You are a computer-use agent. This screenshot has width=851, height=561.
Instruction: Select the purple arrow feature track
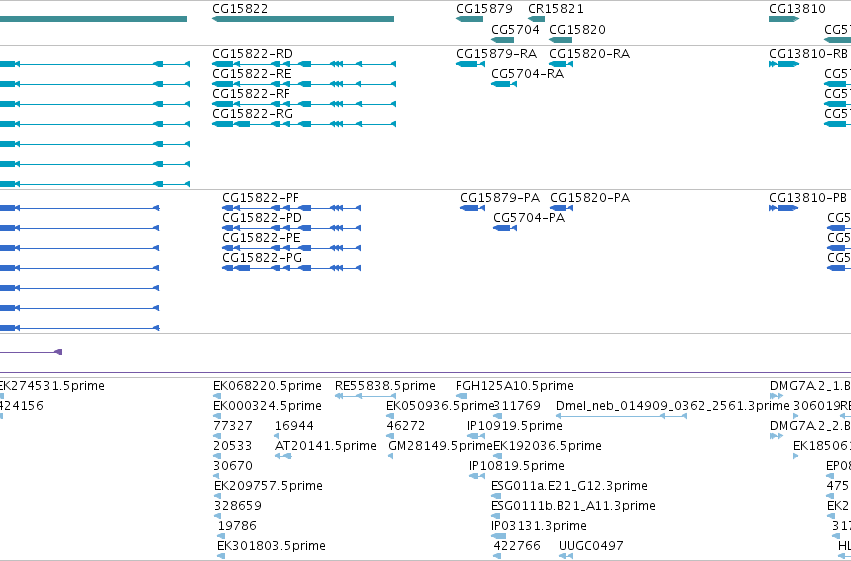(31, 352)
